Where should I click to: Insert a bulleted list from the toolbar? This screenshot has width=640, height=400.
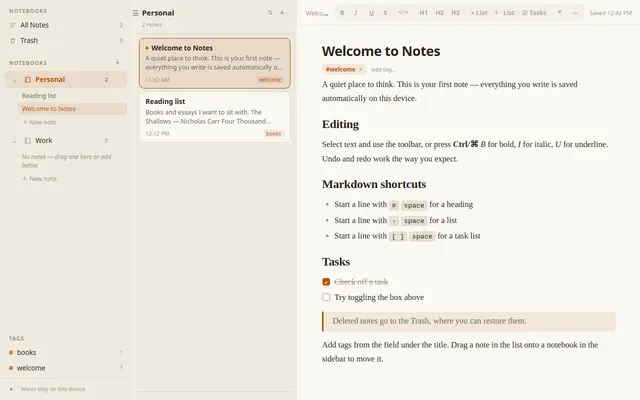click(479, 13)
